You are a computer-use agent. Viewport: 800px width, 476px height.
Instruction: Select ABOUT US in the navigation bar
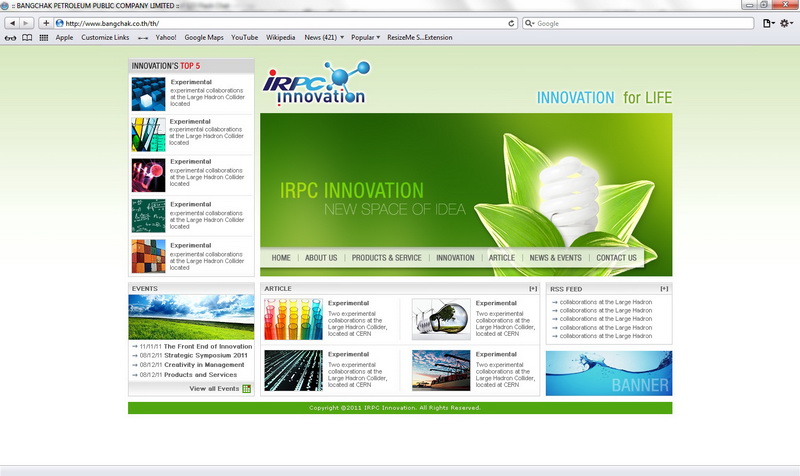click(x=321, y=258)
